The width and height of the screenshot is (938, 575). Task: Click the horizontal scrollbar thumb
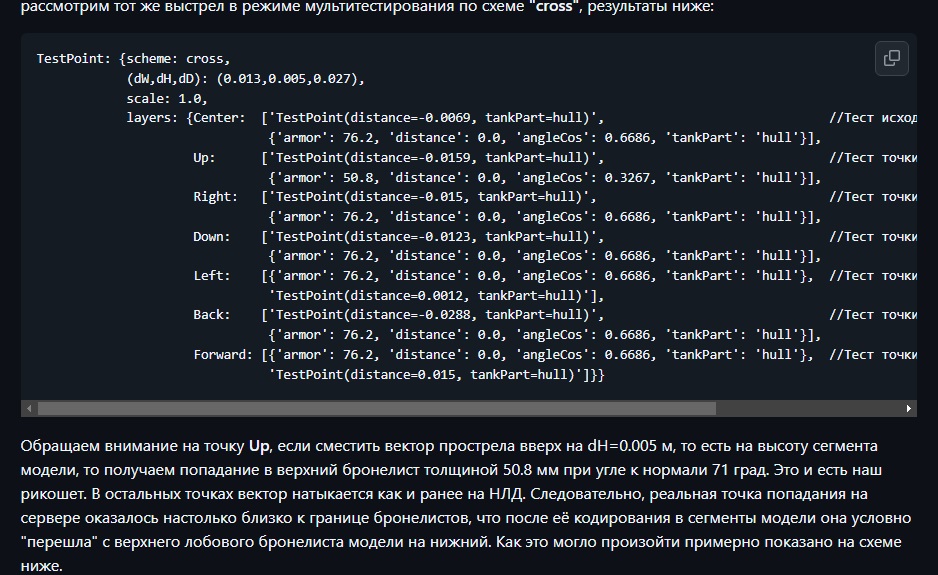376,408
